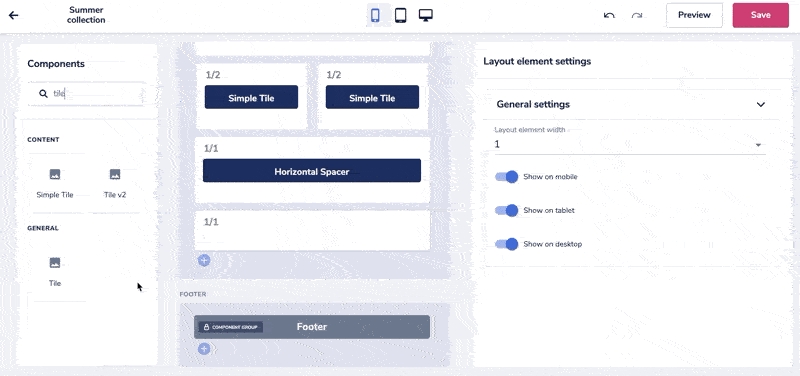Open the Preview button
The image size is (800, 376).
coord(694,15)
